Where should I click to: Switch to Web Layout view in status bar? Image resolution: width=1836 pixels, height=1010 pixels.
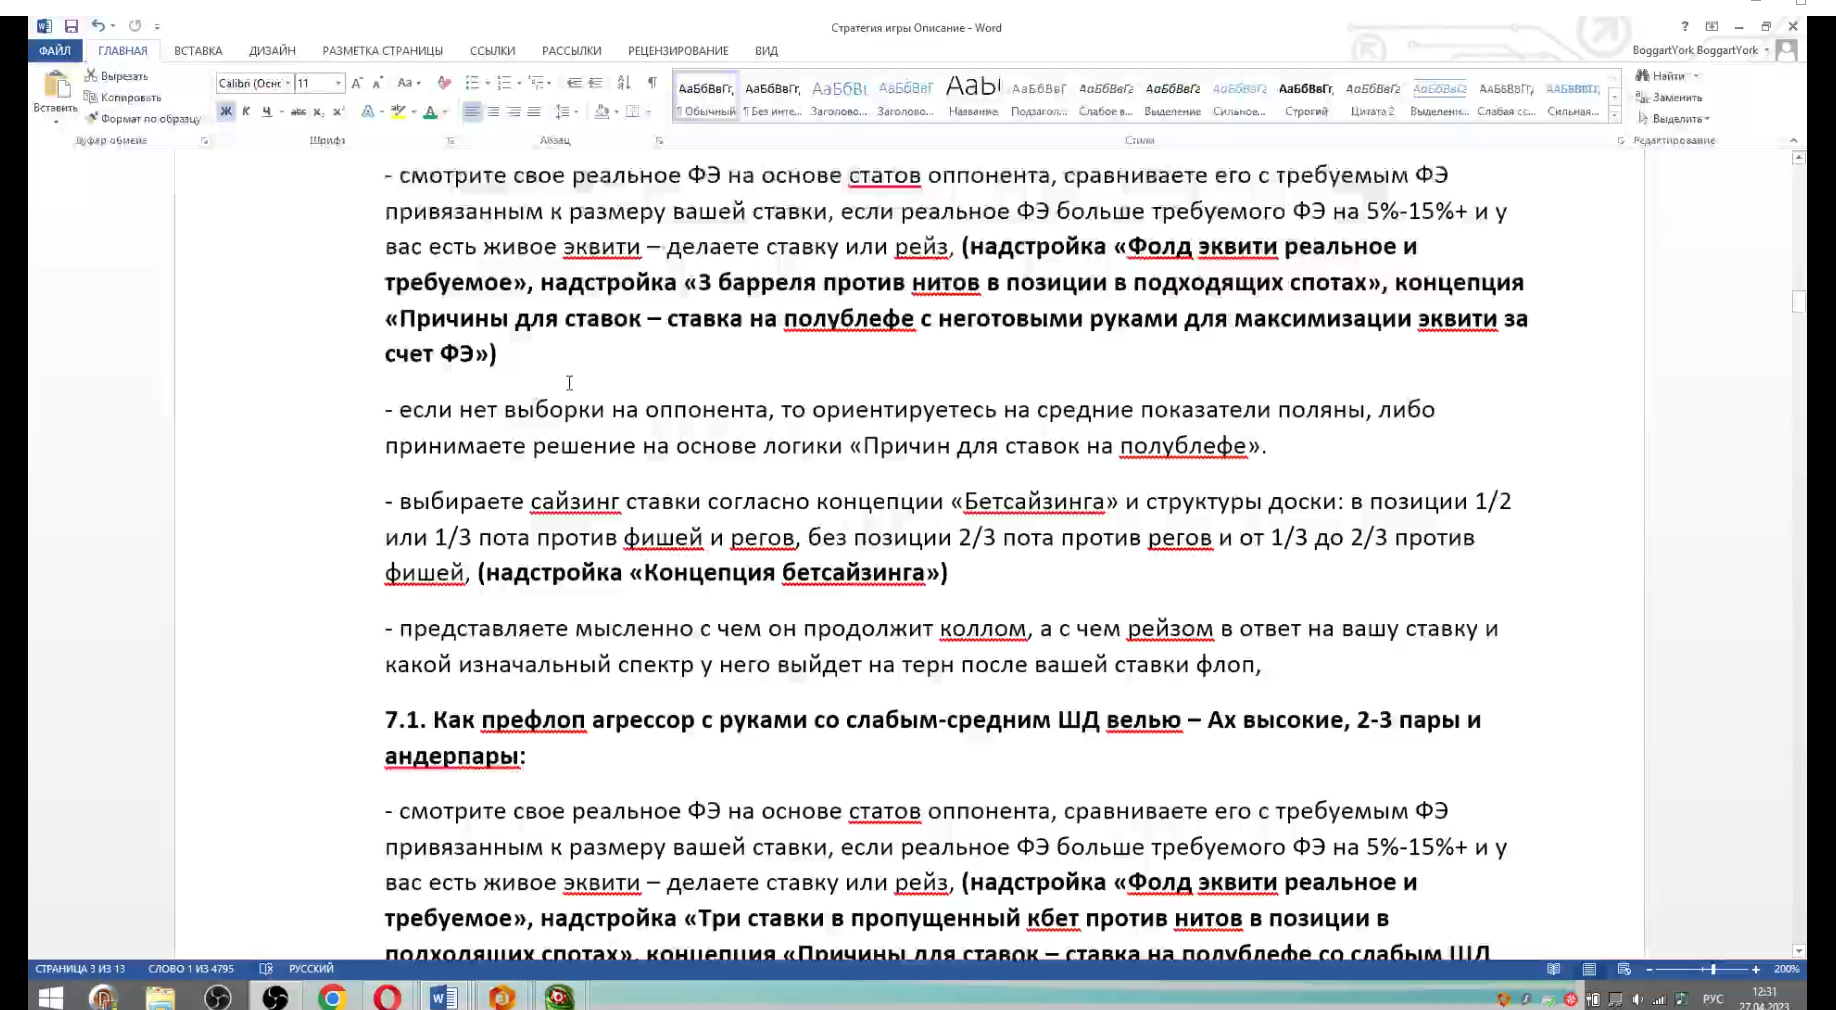pyautogui.click(x=1624, y=969)
